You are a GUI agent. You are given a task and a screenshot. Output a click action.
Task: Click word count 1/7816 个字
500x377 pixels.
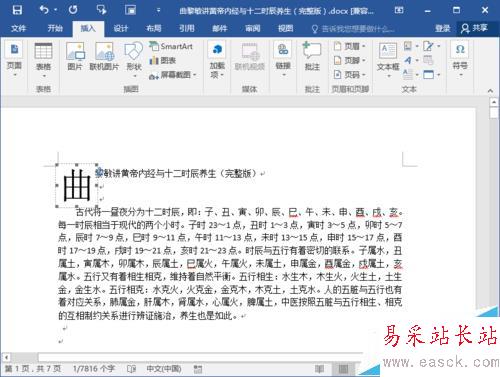(94, 369)
